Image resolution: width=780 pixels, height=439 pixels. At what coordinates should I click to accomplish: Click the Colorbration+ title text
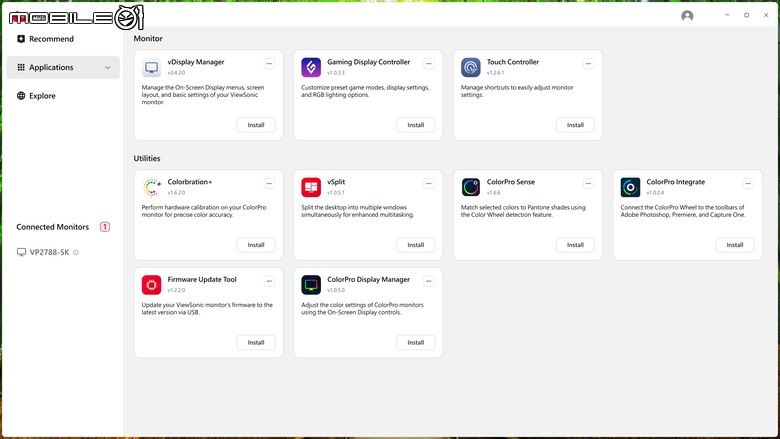pos(190,182)
